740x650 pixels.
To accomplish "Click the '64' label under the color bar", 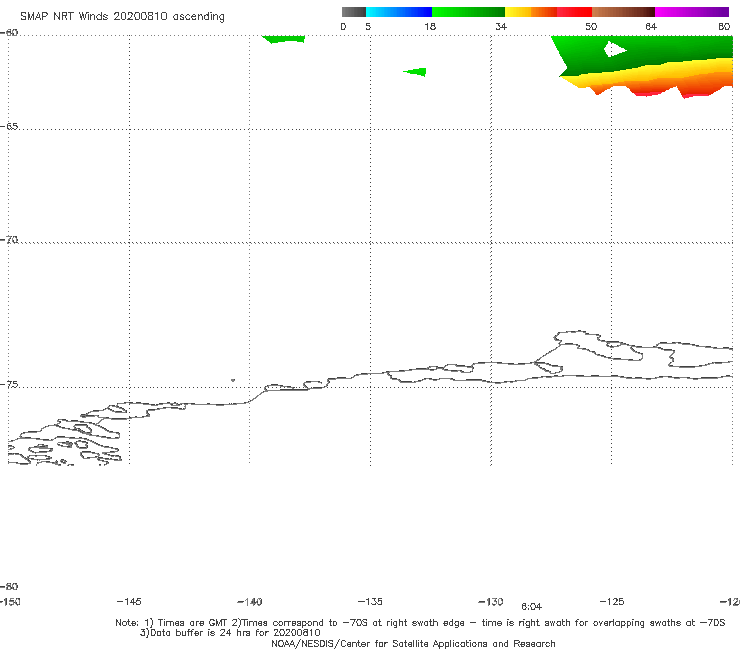I will pos(651,26).
